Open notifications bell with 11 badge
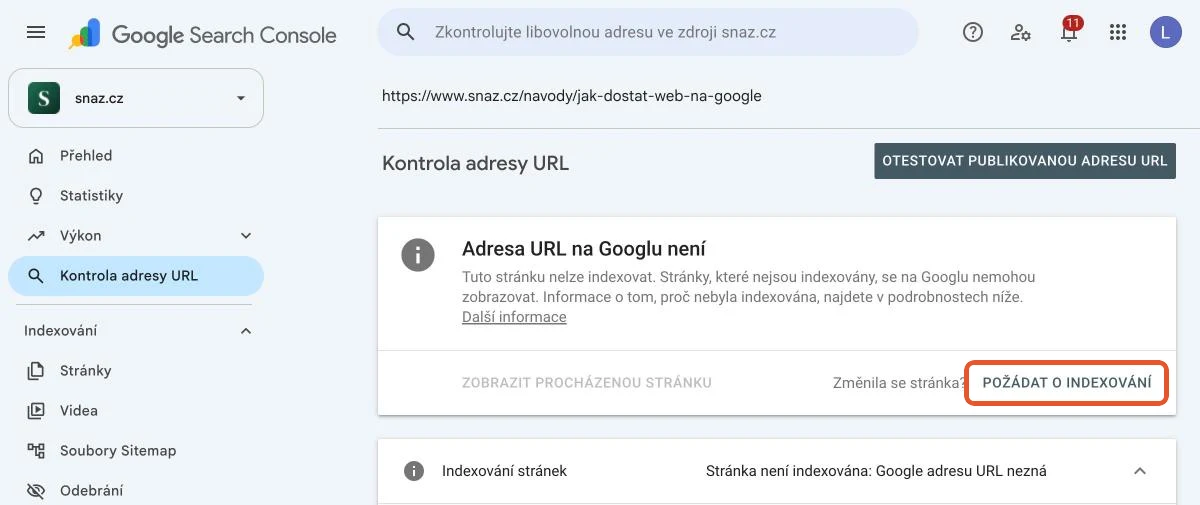The image size is (1200, 505). click(1070, 31)
